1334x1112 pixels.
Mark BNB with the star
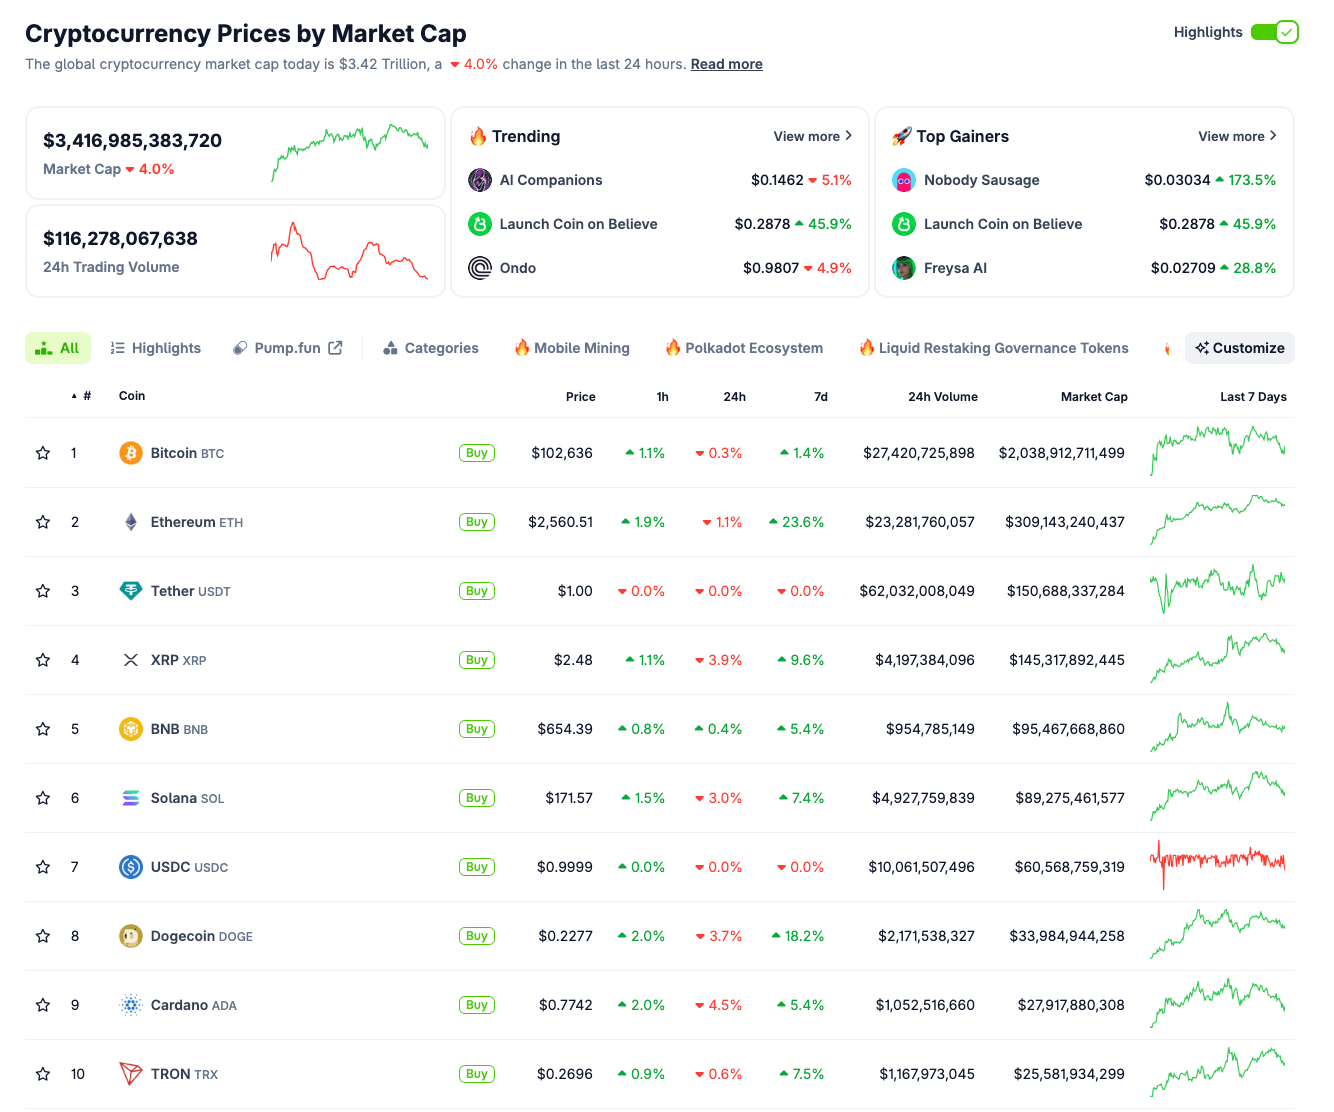pos(43,729)
